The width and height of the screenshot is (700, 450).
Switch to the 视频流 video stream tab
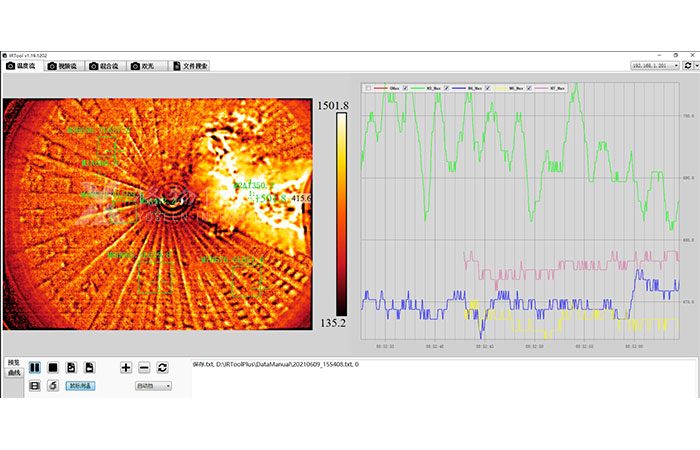coord(63,66)
